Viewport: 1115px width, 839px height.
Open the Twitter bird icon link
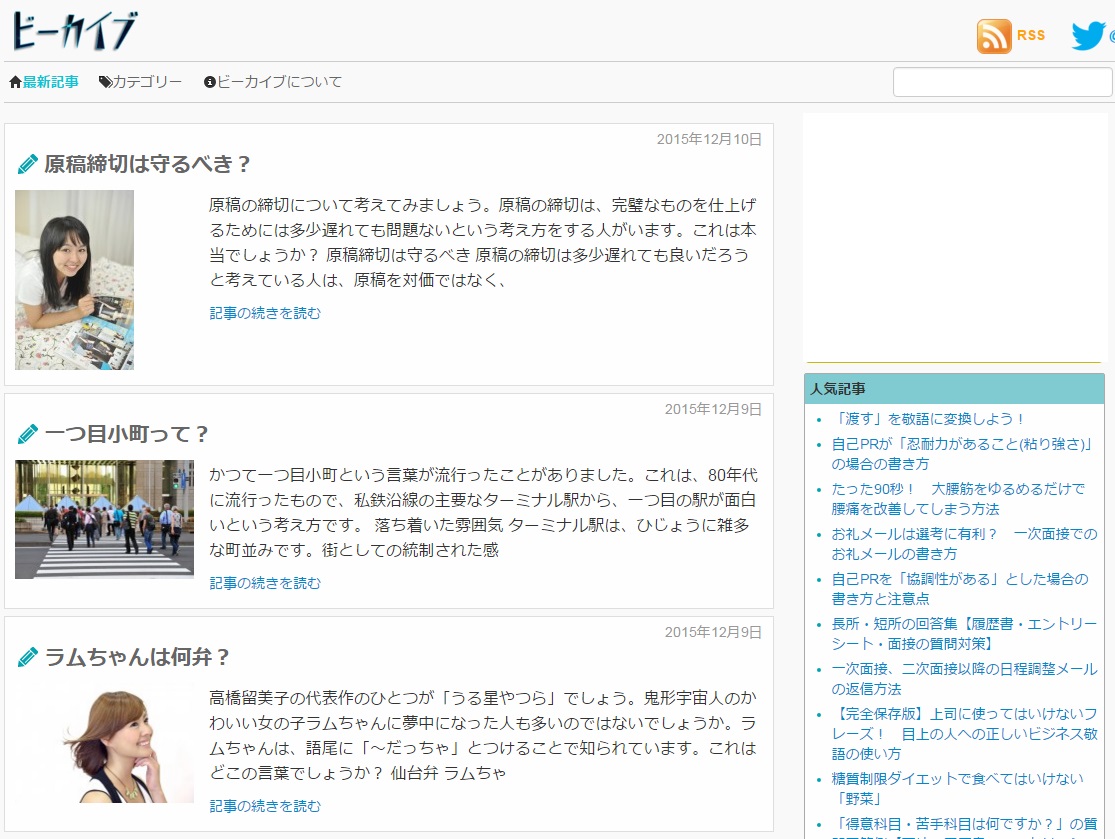[1088, 36]
